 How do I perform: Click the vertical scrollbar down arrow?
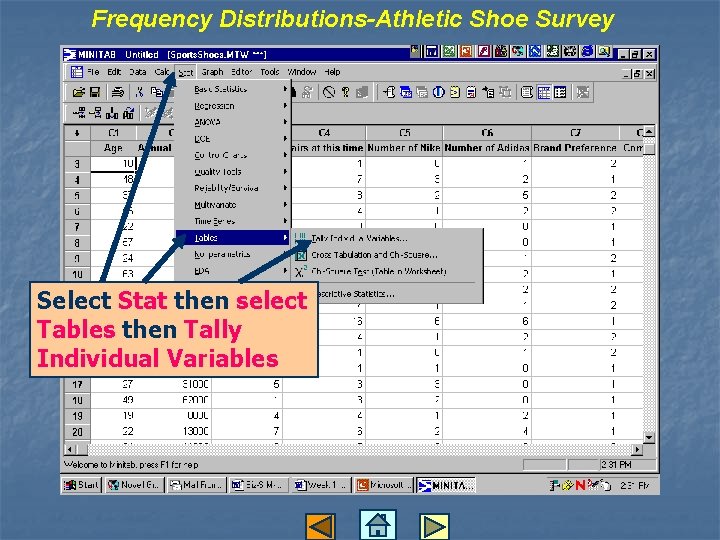(x=649, y=438)
